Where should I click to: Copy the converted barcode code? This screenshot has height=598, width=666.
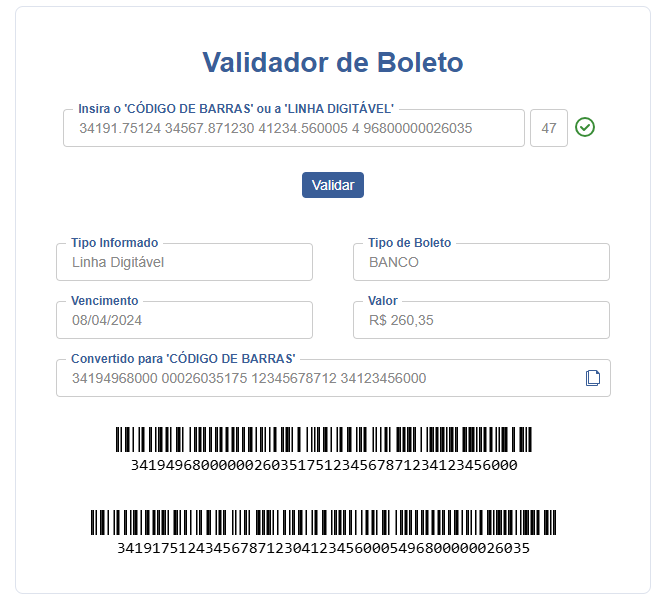[592, 378]
